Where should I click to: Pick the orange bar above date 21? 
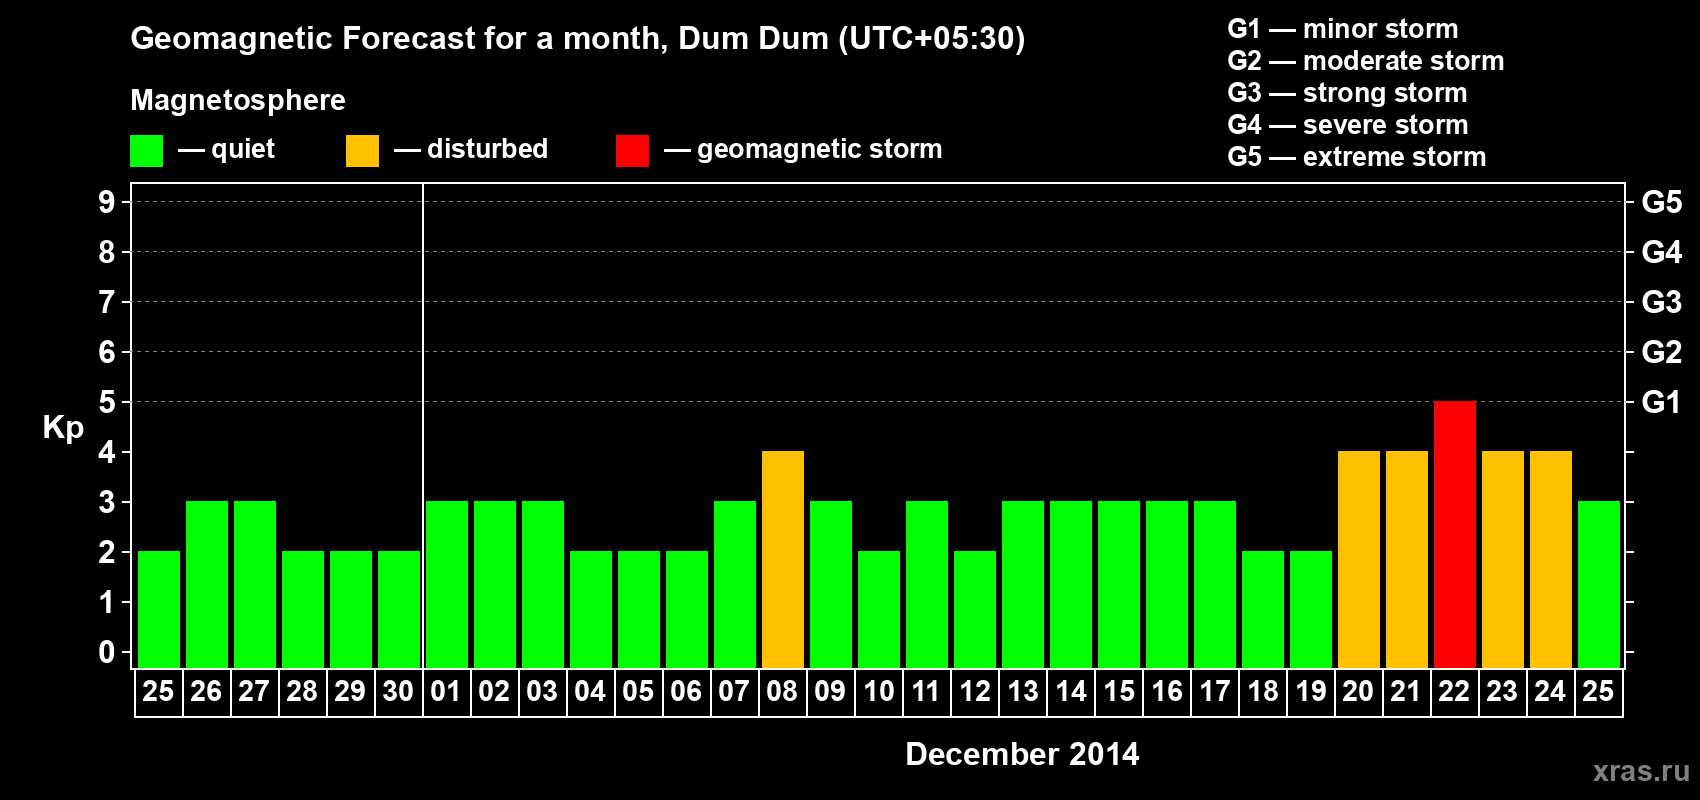coord(1406,559)
